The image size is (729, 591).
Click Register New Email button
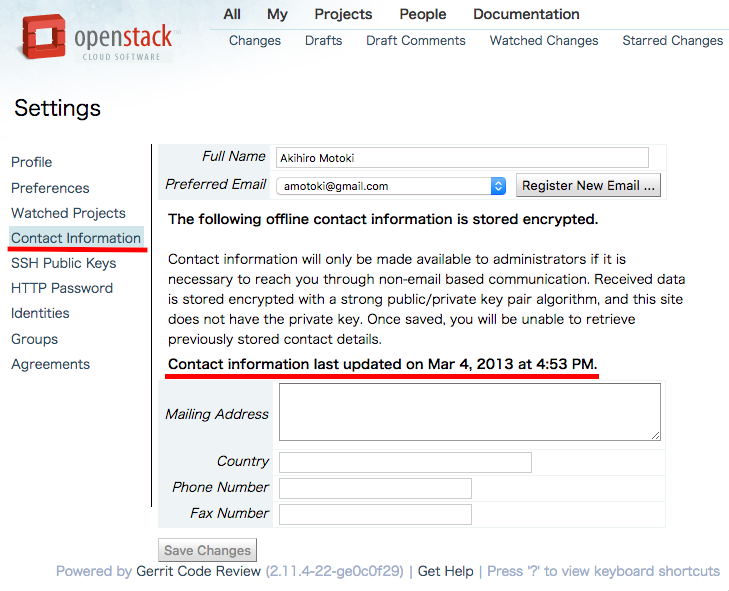pos(588,186)
